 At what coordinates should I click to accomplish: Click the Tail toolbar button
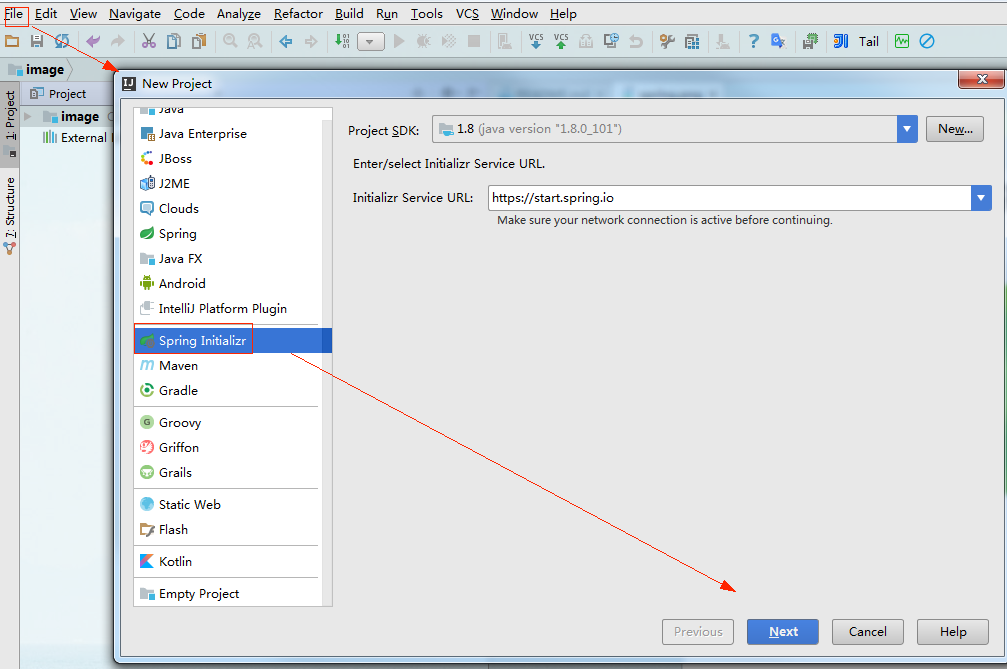(869, 42)
